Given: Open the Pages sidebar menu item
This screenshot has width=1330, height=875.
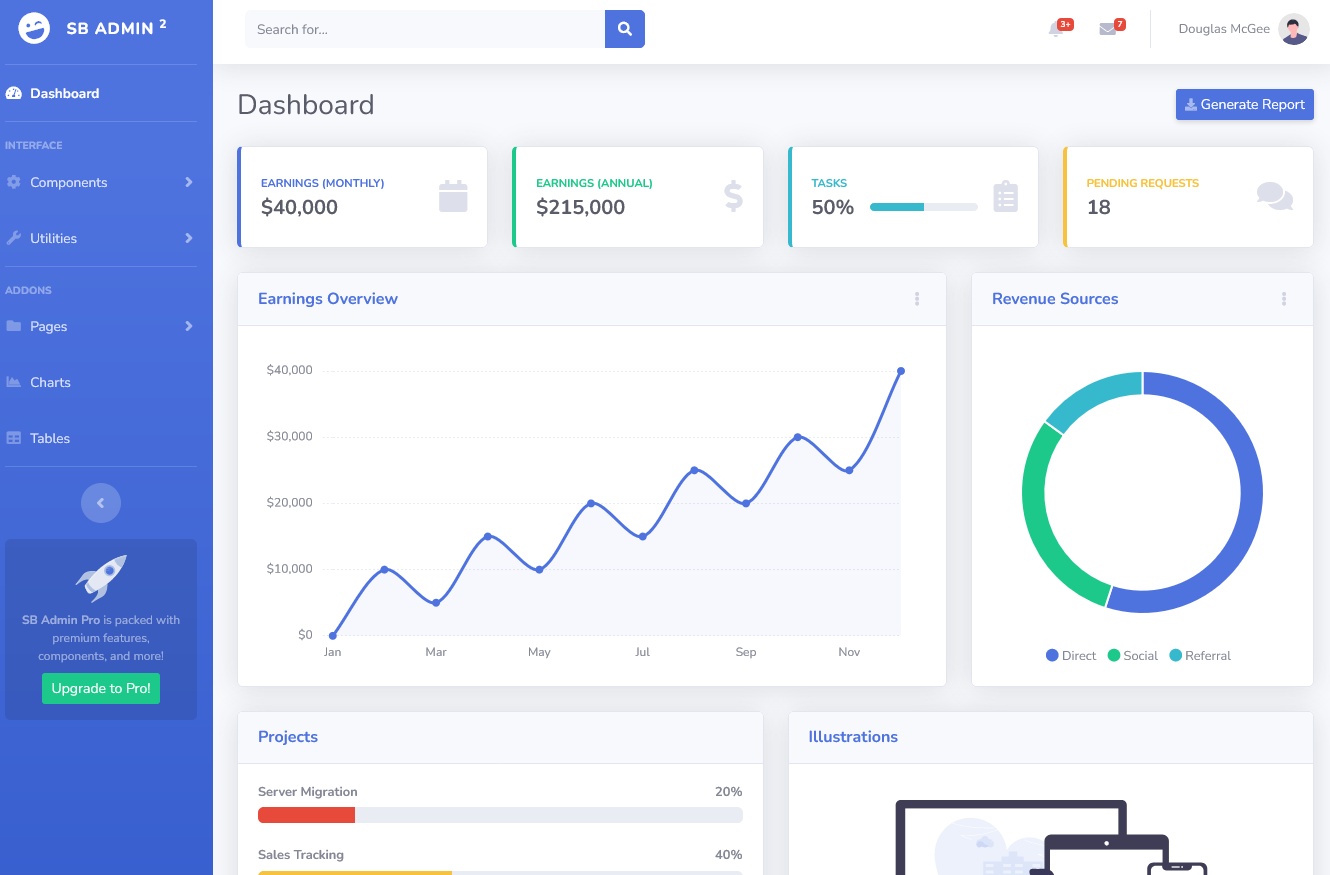Looking at the screenshot, I should coord(101,326).
